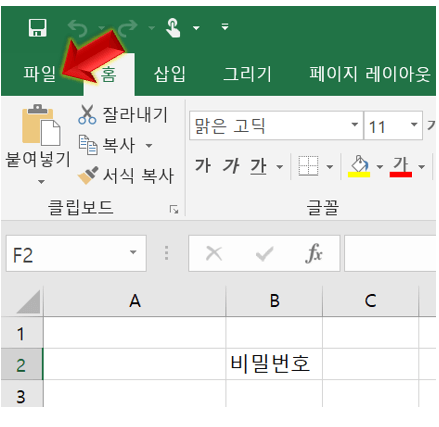Open the 복사 dropdown arrow
This screenshot has width=439, height=427.
pyautogui.click(x=149, y=145)
